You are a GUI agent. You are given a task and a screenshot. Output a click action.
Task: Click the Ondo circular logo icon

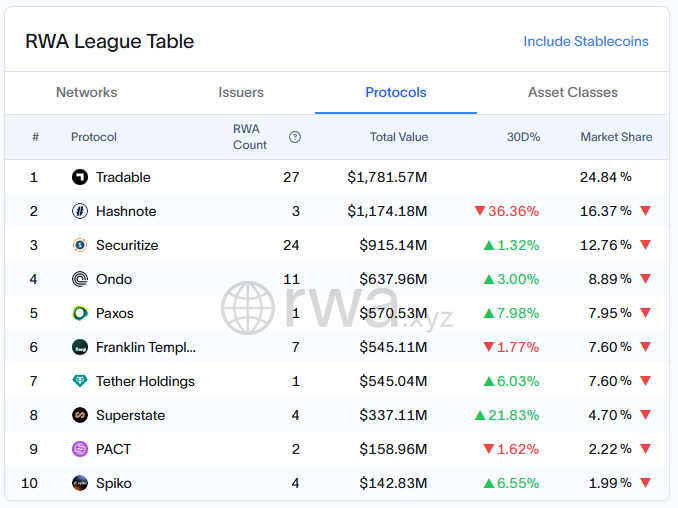tap(80, 279)
